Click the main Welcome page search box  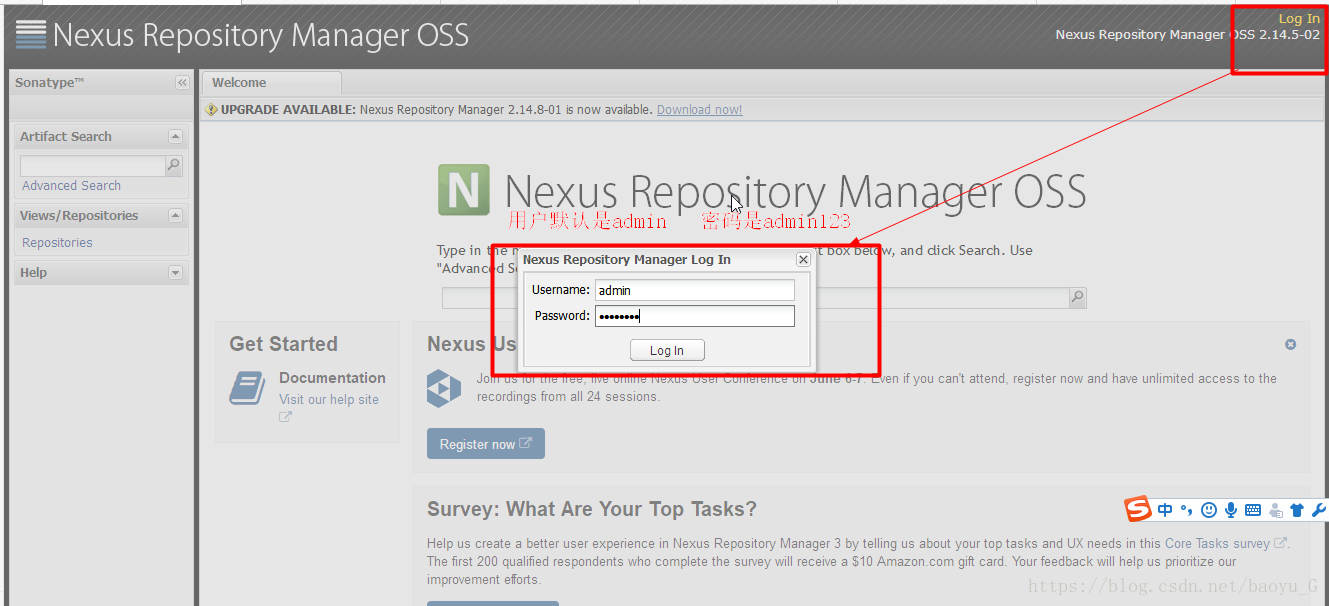pos(755,297)
